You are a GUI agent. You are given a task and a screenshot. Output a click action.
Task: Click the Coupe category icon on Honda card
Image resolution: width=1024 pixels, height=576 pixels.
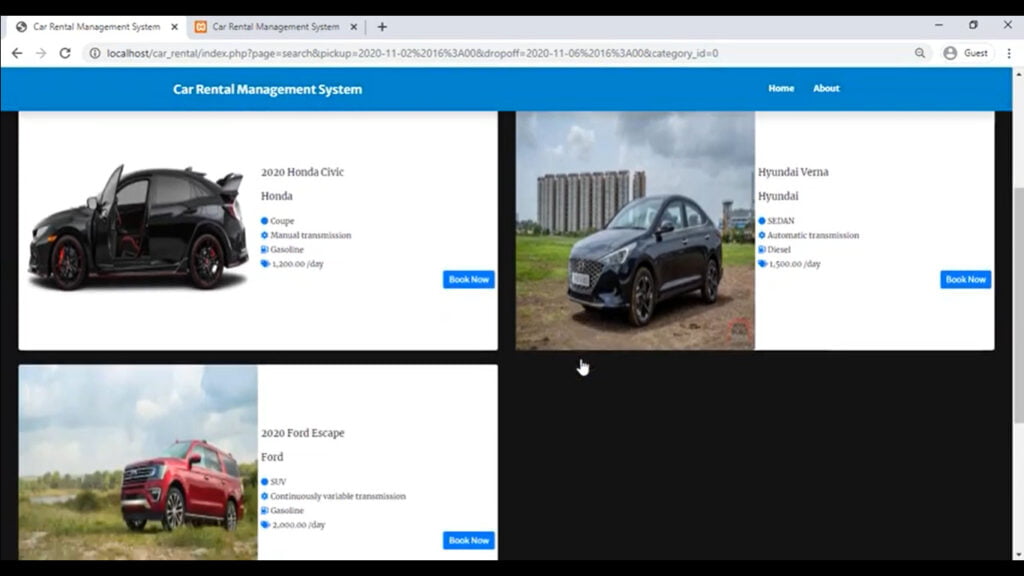[264, 221]
